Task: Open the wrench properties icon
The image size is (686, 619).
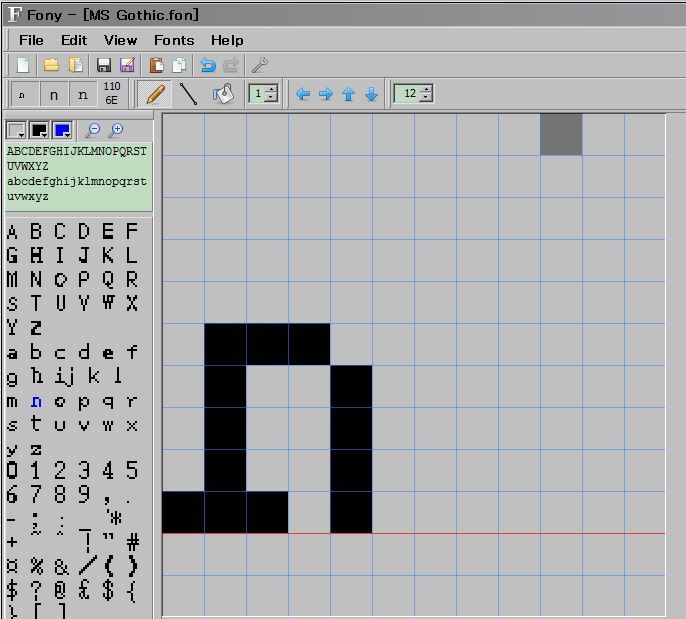Action: (x=260, y=65)
